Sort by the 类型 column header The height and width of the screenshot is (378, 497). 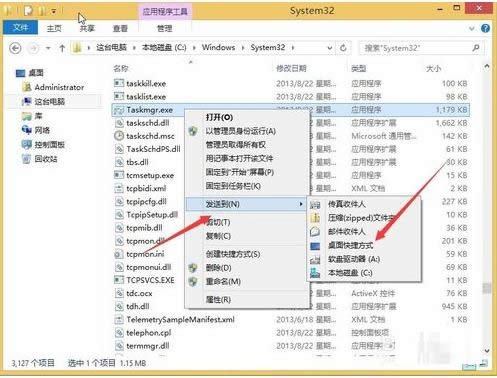(x=358, y=69)
